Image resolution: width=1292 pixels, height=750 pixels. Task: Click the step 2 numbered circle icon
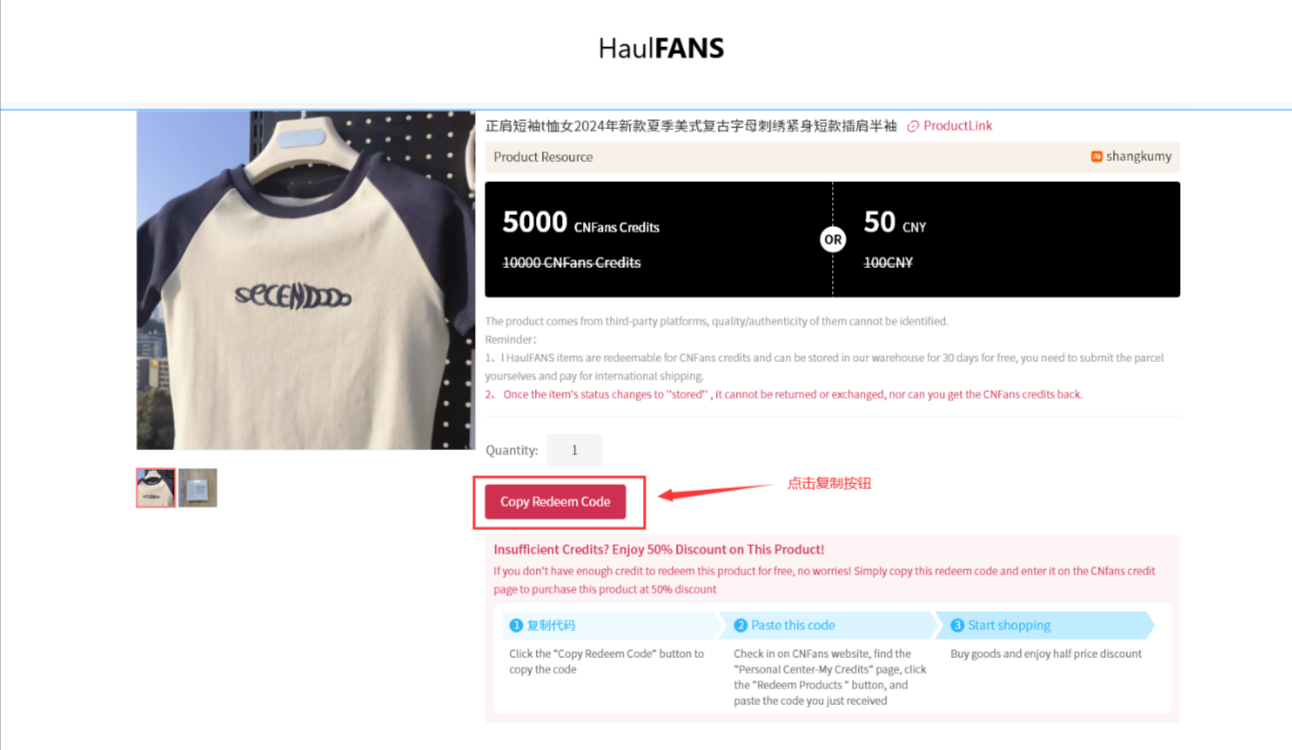point(741,625)
